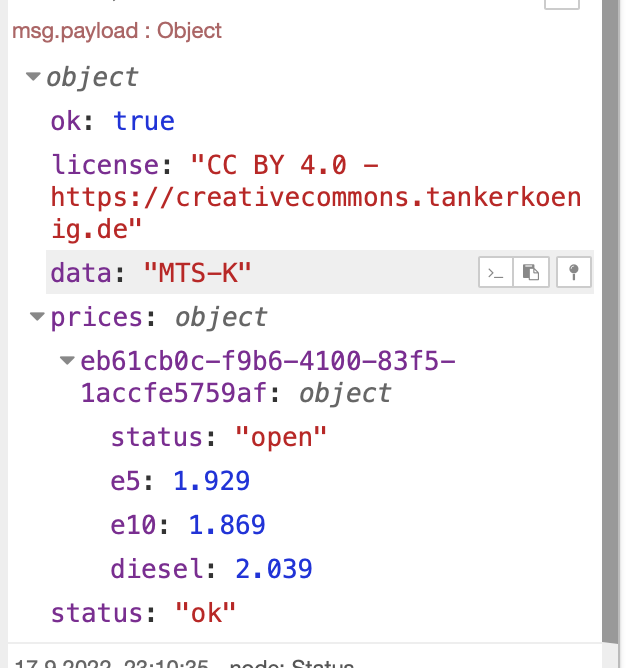Toggle number format of e5 value 1.929
This screenshot has height=668, width=634.
[211, 481]
